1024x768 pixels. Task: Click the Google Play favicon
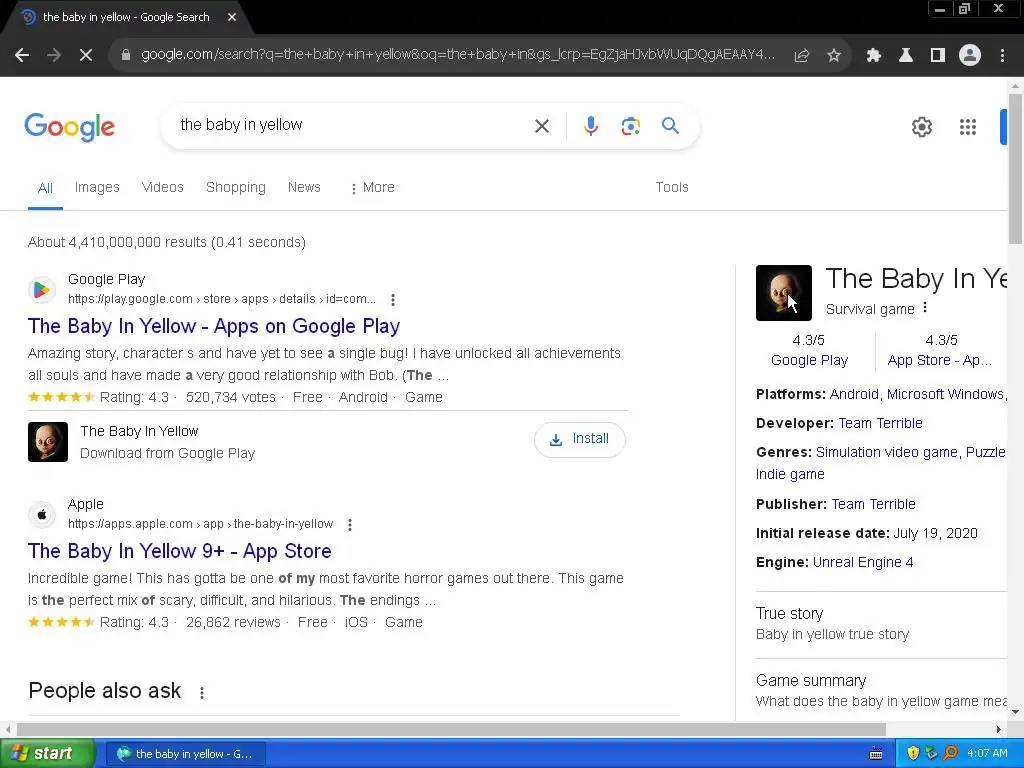(41, 289)
